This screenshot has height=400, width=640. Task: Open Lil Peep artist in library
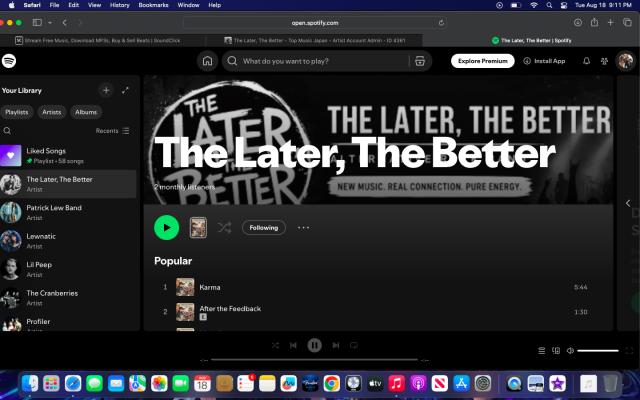click(68, 269)
